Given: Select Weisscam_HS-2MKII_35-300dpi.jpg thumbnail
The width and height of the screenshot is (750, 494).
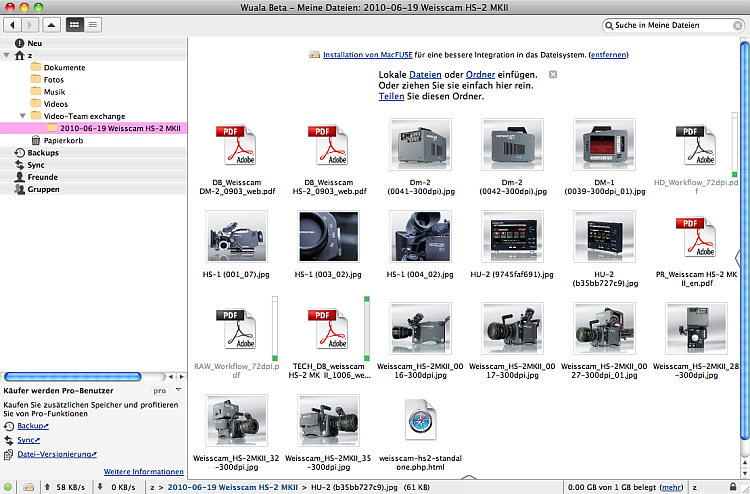Looking at the screenshot, I should (x=329, y=420).
